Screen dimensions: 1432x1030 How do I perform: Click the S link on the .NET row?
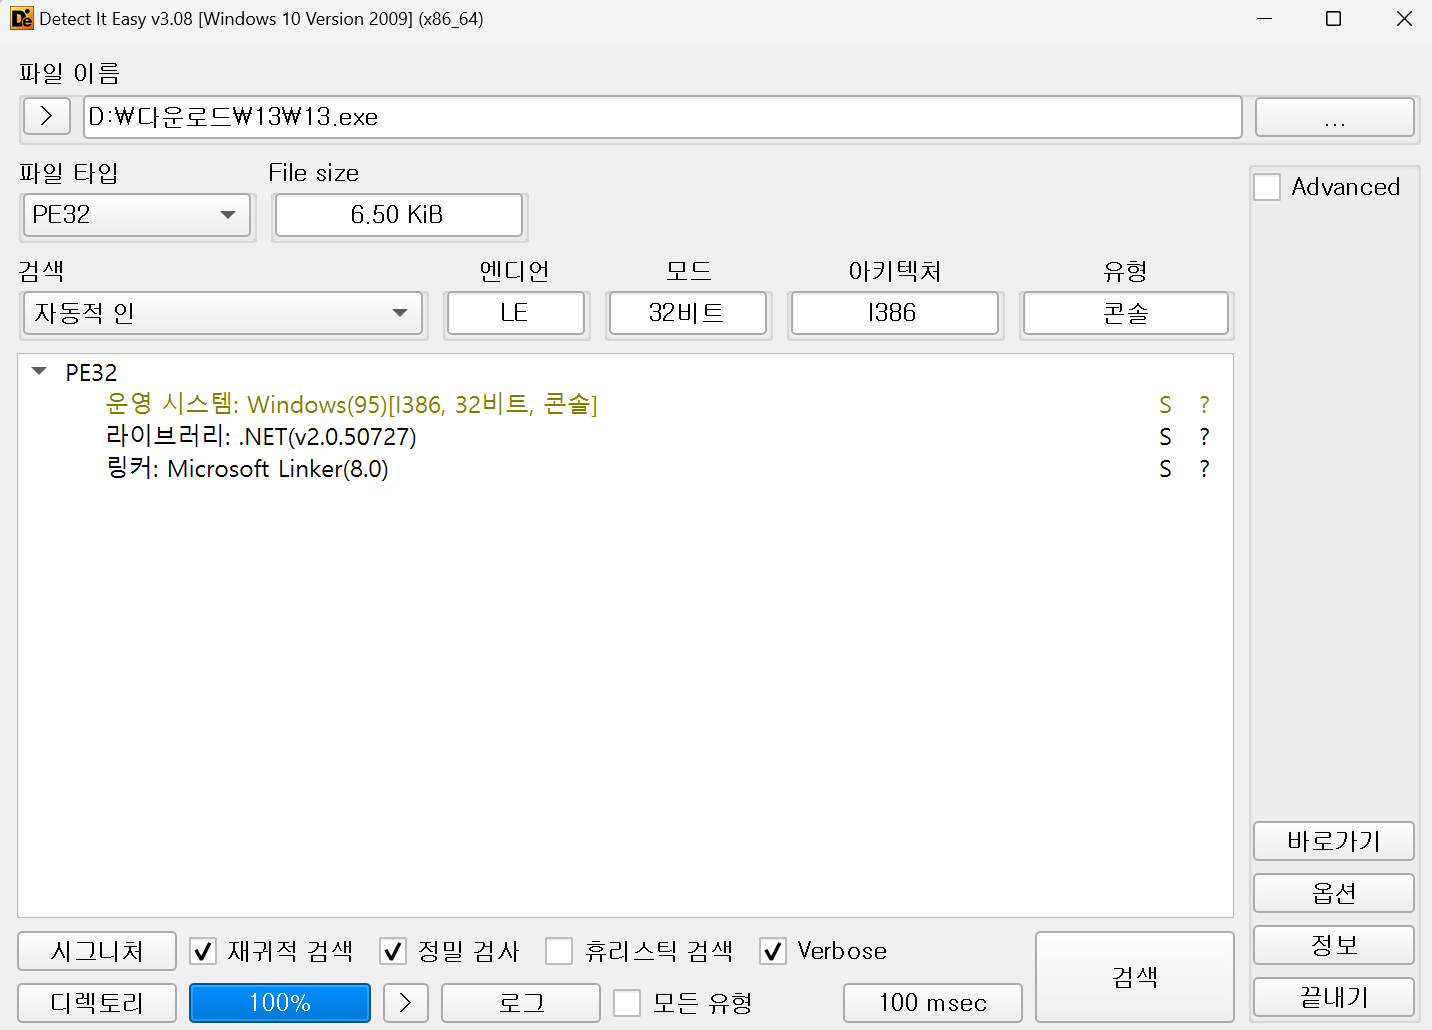(x=1165, y=437)
